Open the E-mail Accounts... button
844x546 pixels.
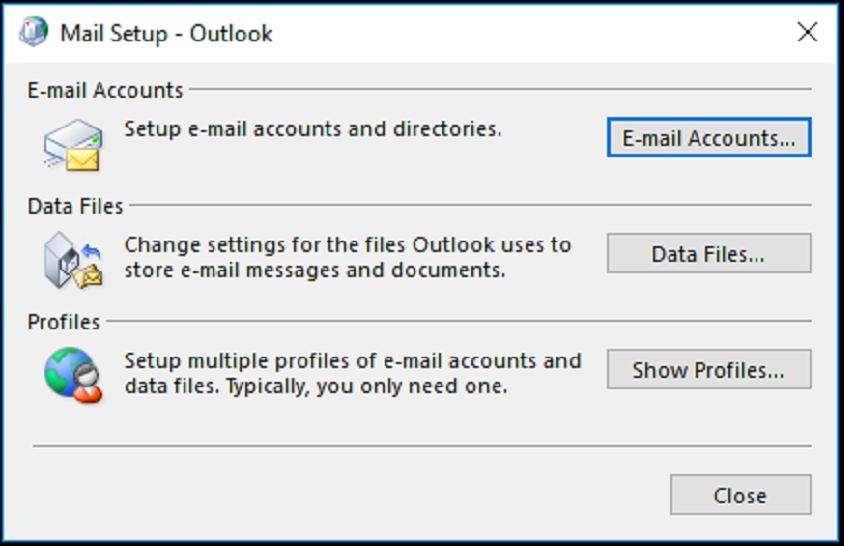coord(708,138)
